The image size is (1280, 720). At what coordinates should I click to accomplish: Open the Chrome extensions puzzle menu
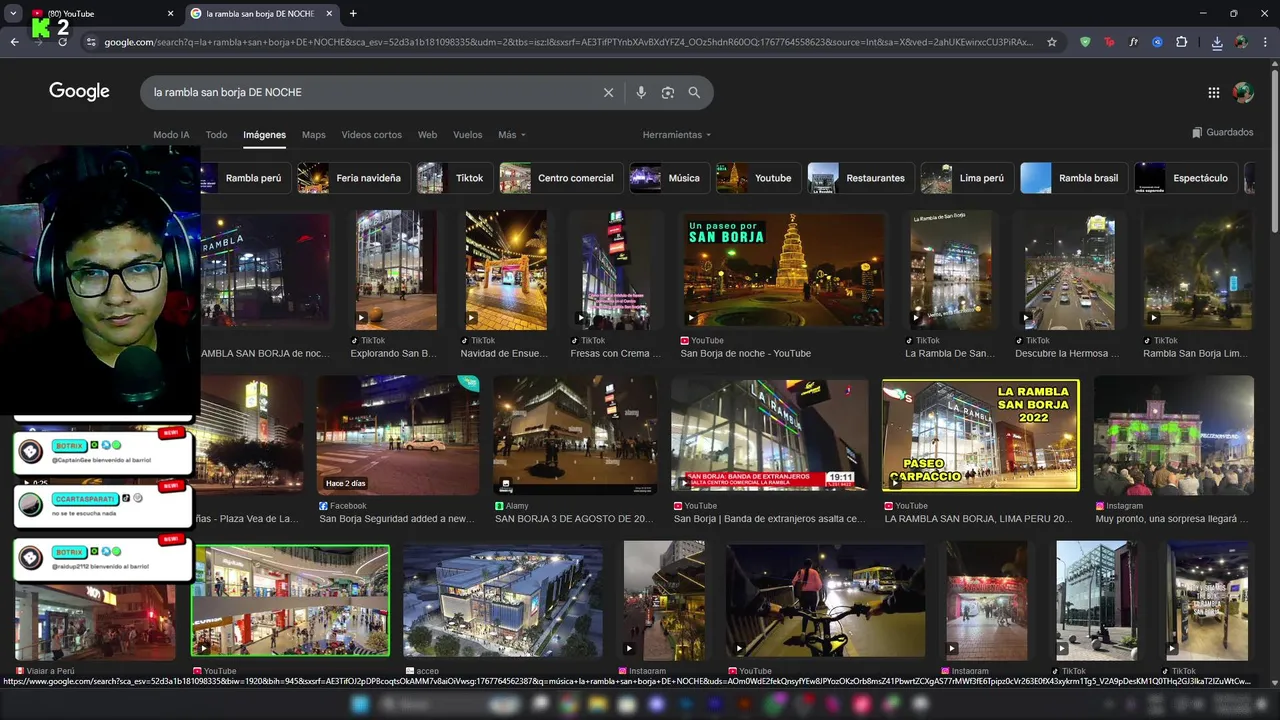(1182, 42)
